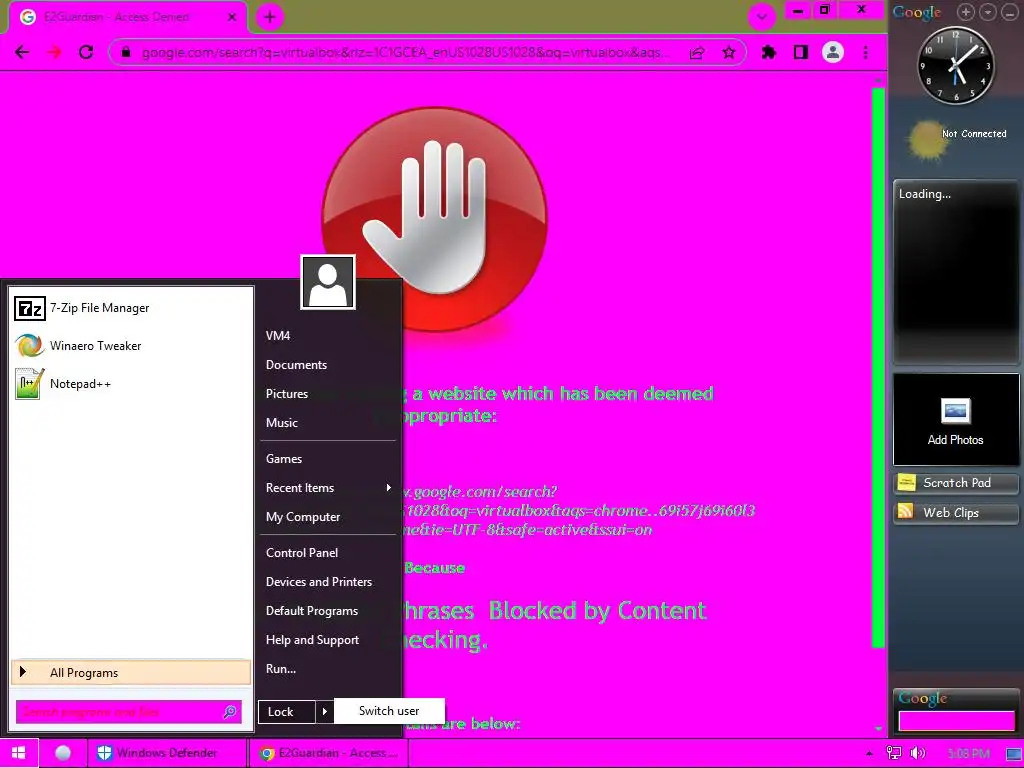Click the browser back arrow

[22, 52]
